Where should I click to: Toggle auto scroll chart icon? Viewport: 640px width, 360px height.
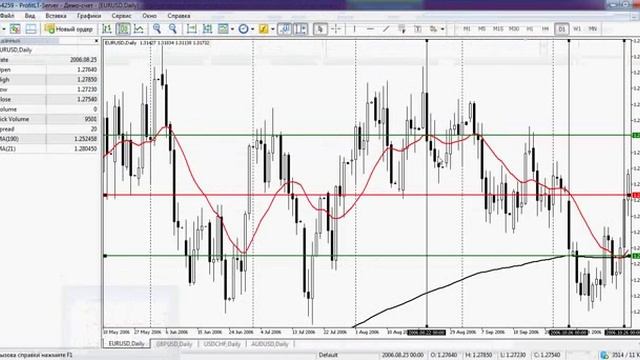coord(207,29)
